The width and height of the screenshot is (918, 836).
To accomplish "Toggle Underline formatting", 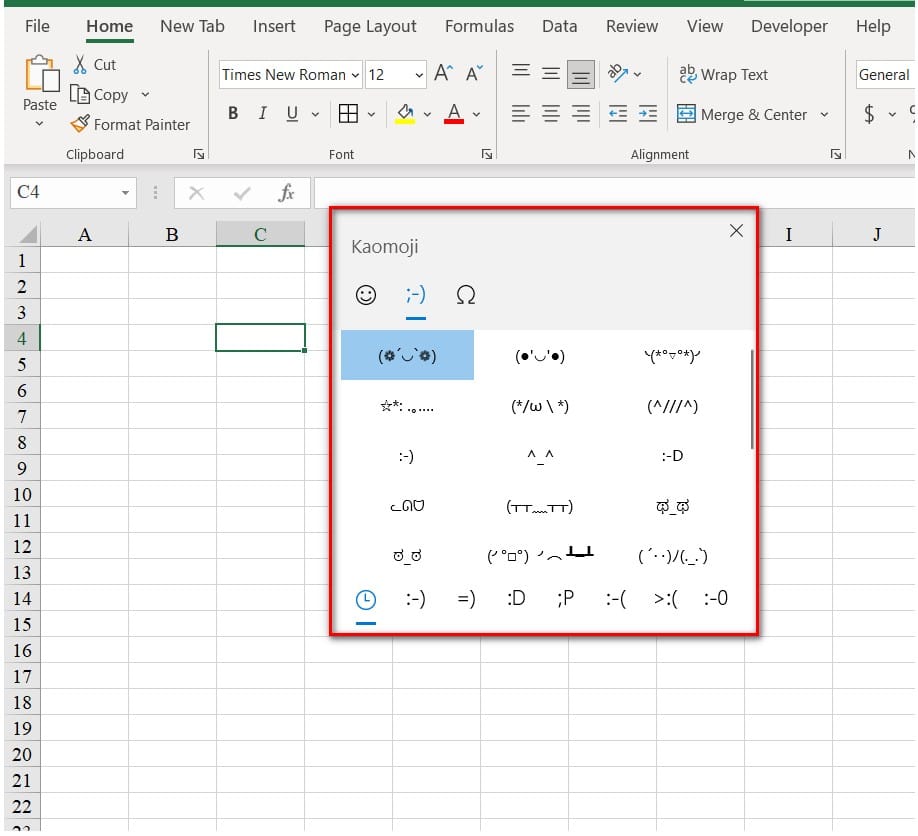I will click(292, 113).
